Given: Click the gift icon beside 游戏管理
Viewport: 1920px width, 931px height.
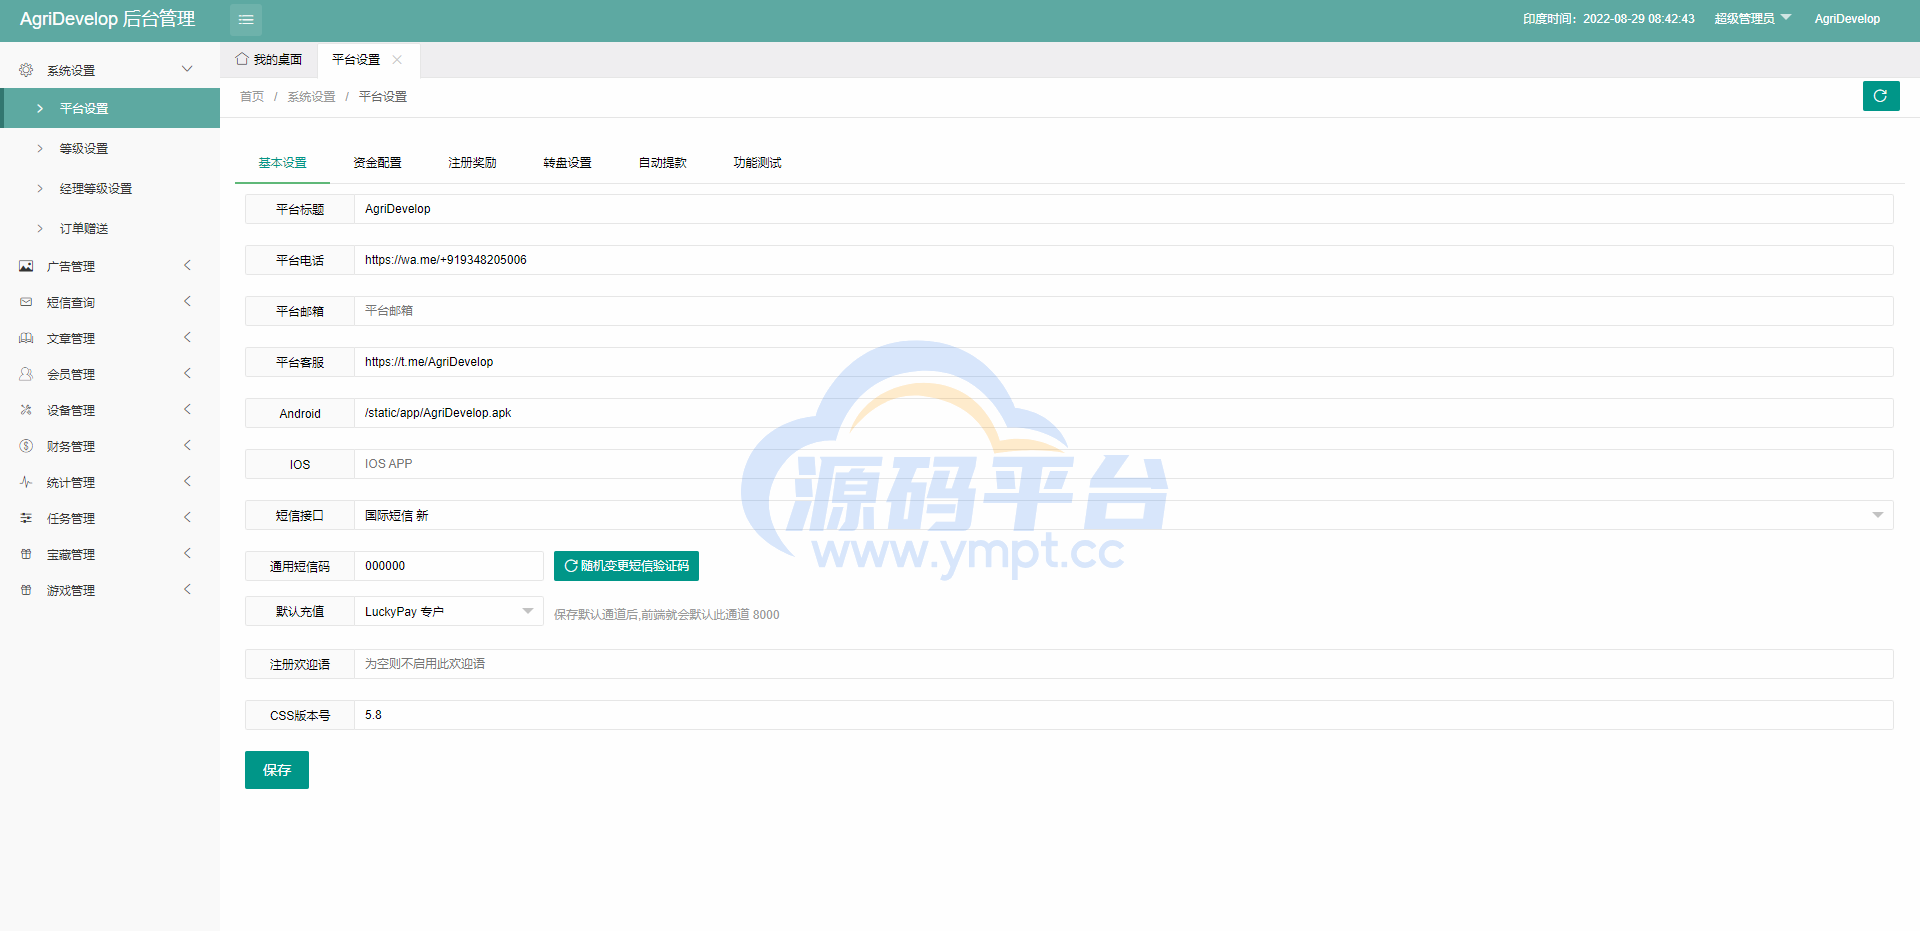Looking at the screenshot, I should (26, 590).
